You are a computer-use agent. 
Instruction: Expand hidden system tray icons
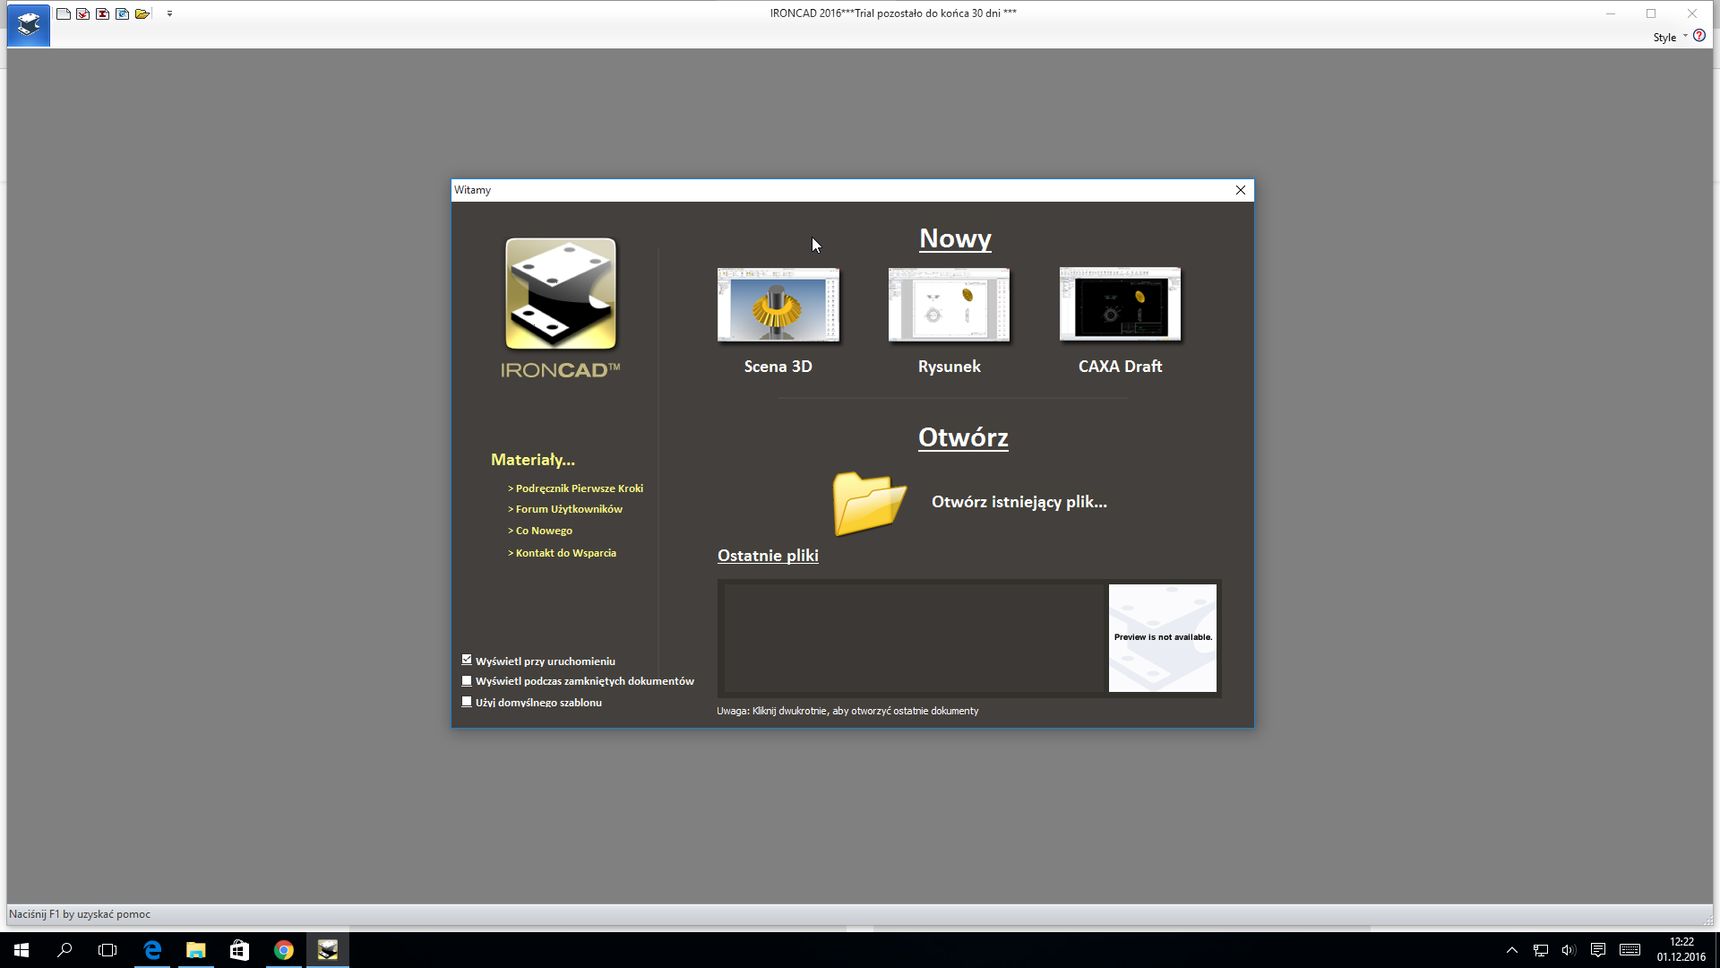click(x=1512, y=950)
